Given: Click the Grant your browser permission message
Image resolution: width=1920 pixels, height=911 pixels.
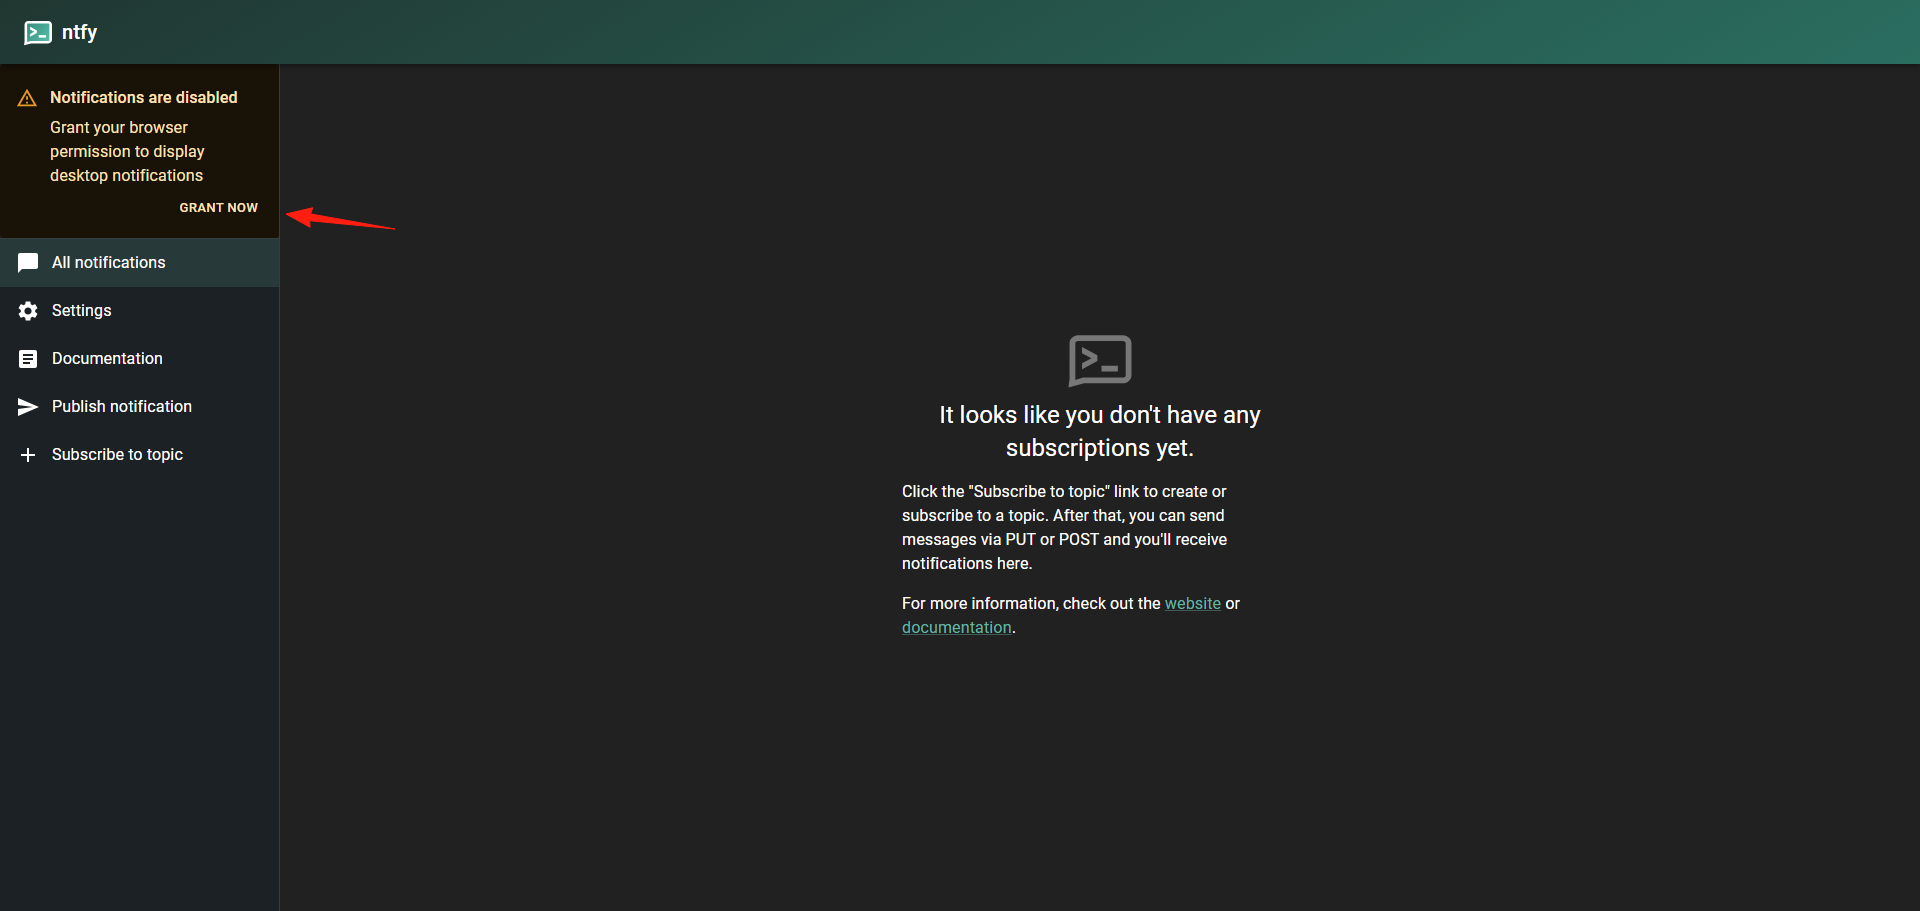Looking at the screenshot, I should pyautogui.click(x=127, y=152).
